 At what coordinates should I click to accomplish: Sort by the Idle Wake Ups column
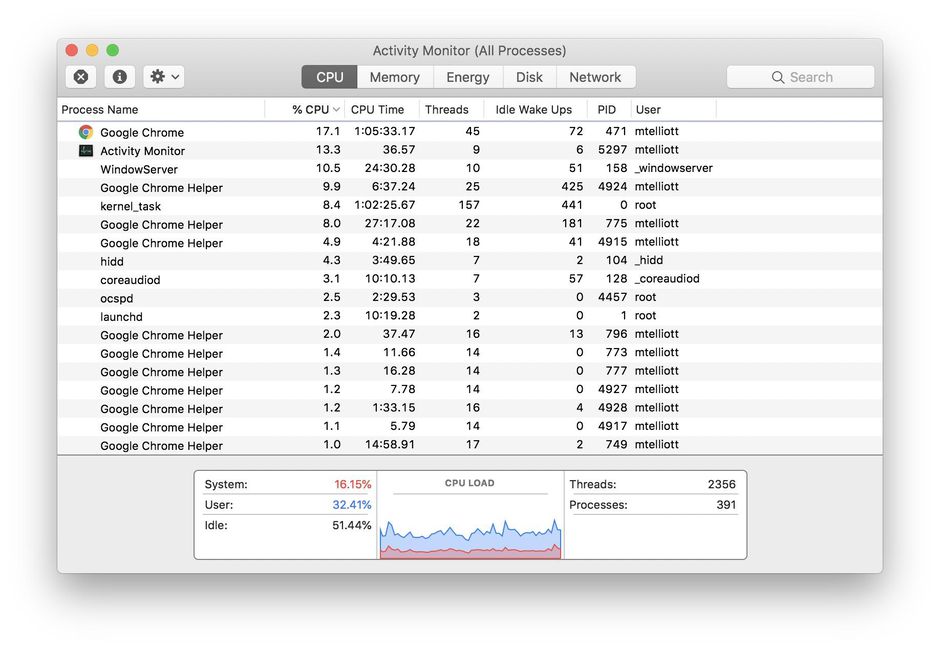tap(535, 110)
